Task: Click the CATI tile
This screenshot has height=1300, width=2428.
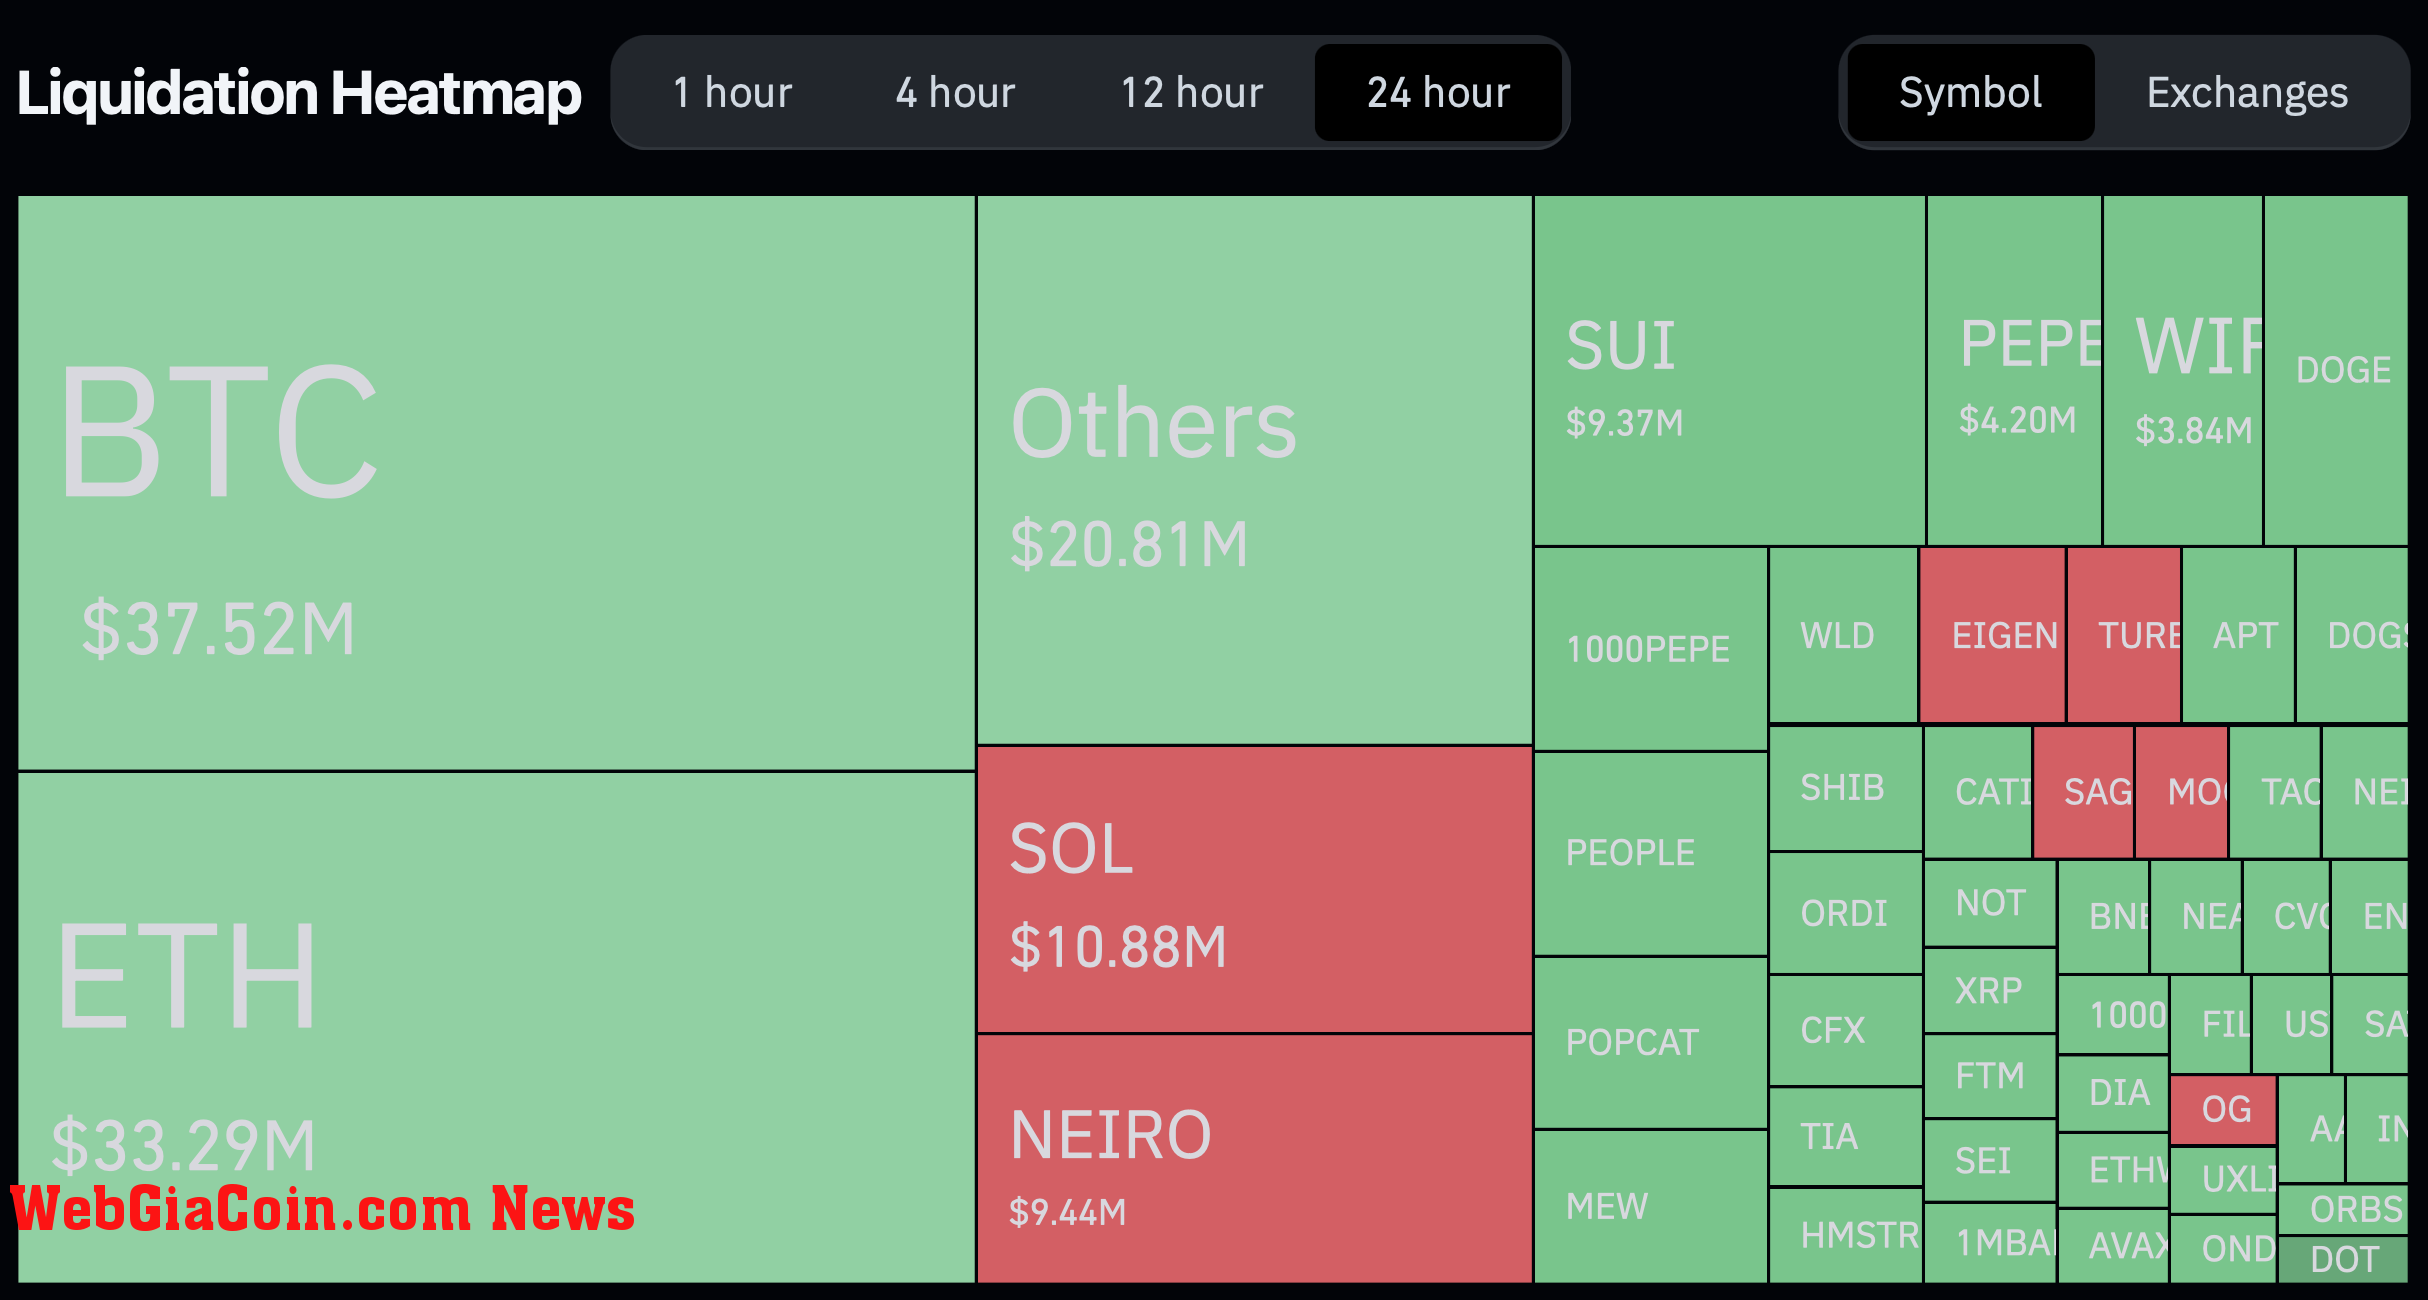Action: (1978, 792)
